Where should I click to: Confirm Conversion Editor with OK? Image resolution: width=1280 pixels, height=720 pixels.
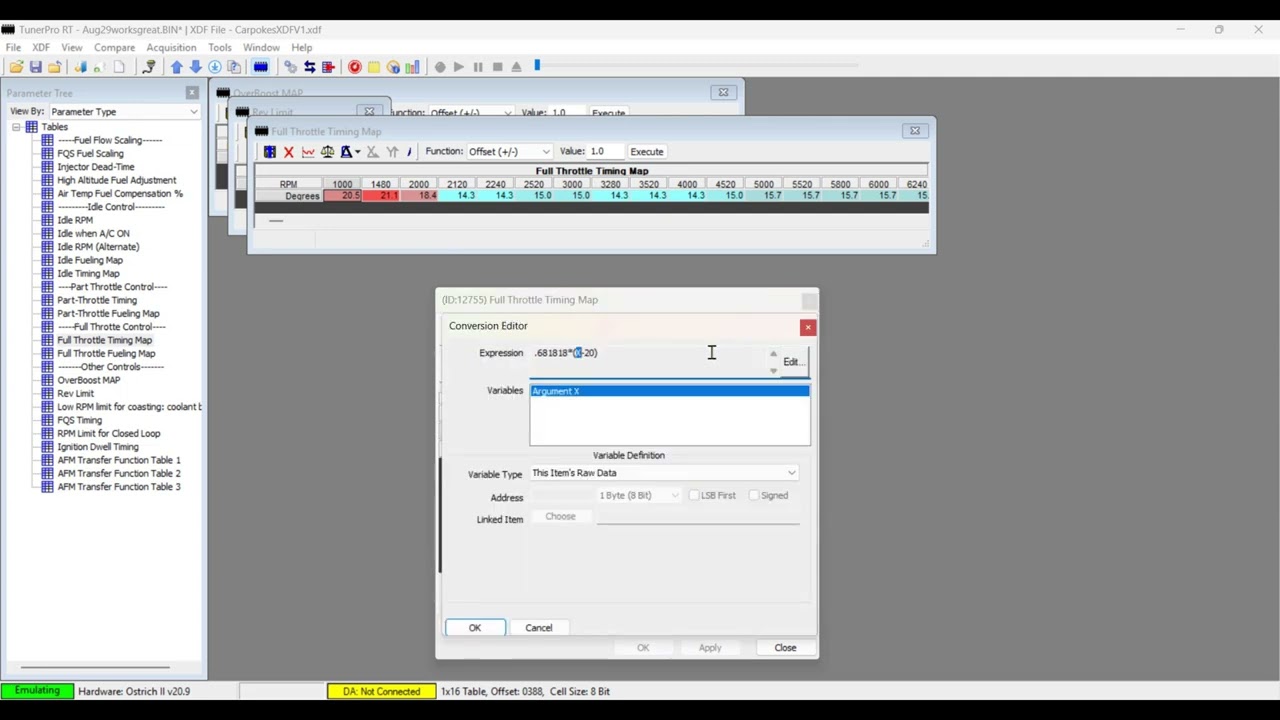pos(475,628)
